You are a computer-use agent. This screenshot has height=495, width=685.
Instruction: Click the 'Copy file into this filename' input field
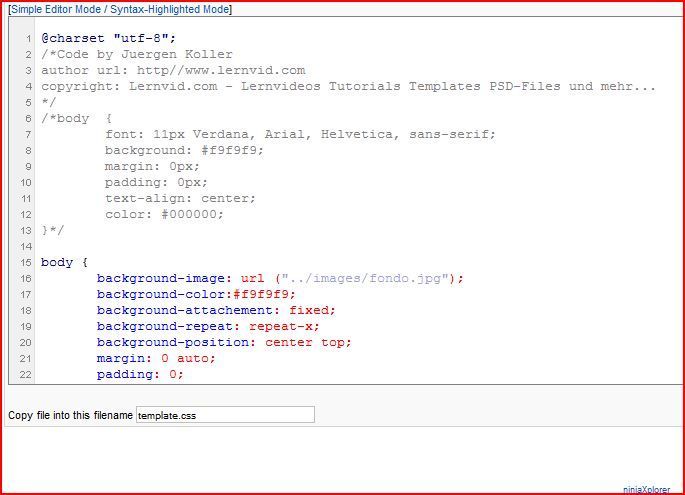(x=225, y=415)
